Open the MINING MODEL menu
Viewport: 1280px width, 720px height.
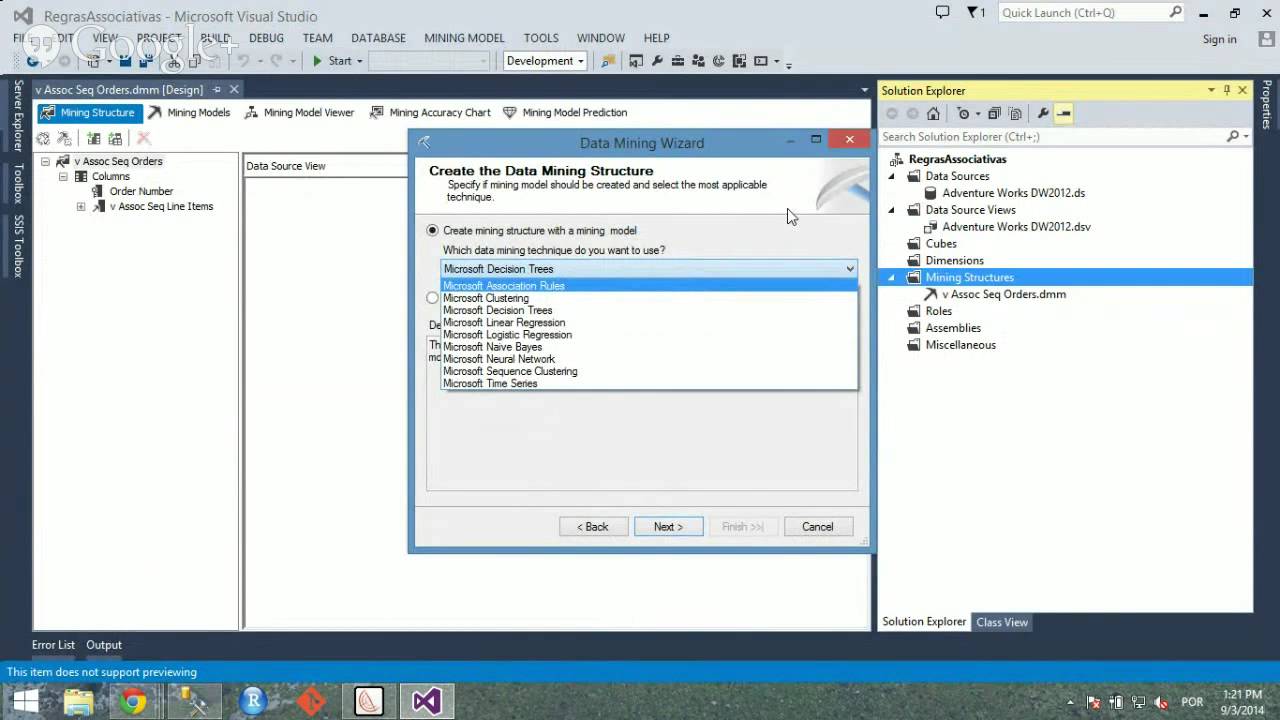pyautogui.click(x=464, y=38)
